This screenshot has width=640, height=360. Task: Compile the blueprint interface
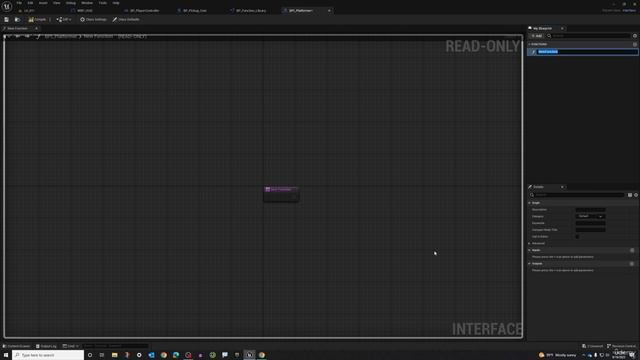pyautogui.click(x=37, y=19)
